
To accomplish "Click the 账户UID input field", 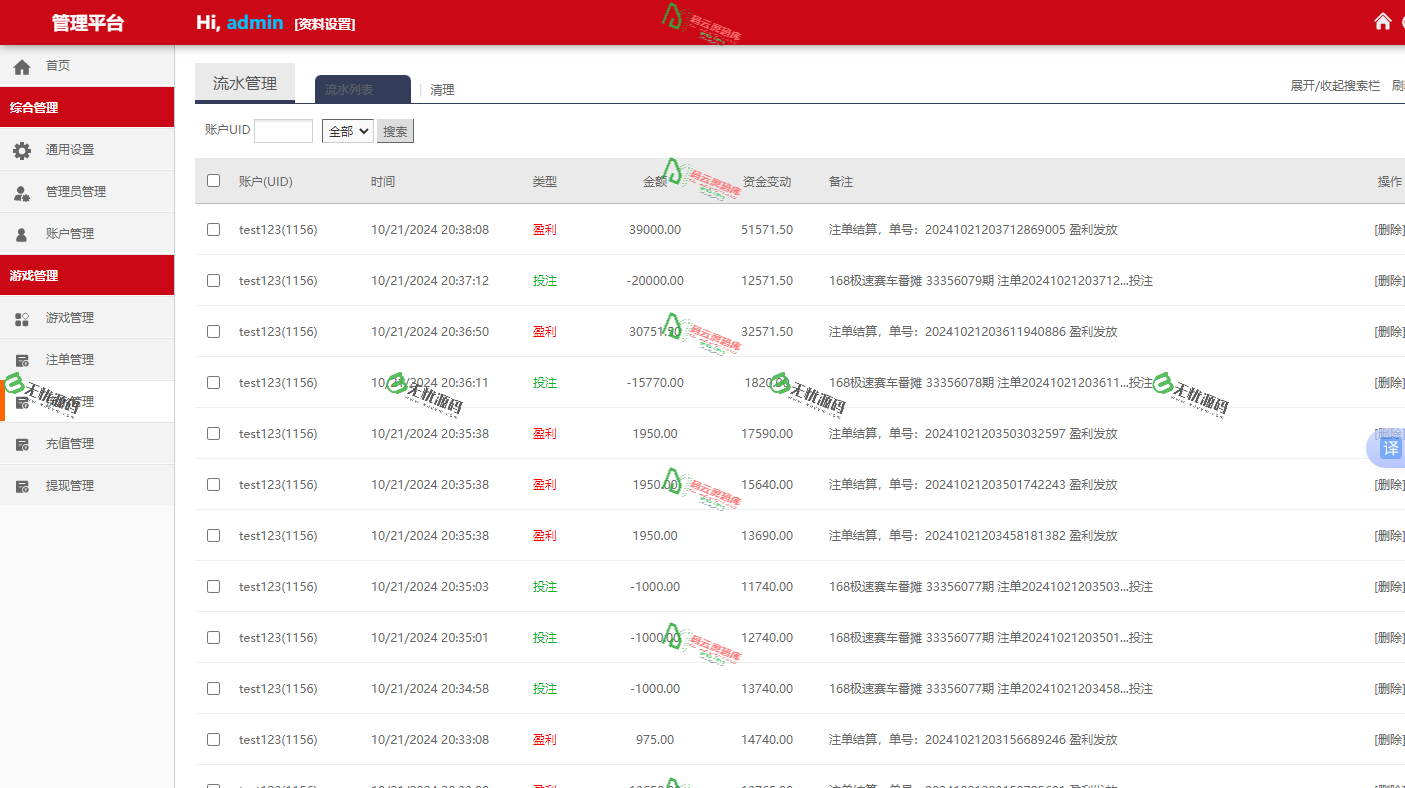I will click(x=283, y=131).
